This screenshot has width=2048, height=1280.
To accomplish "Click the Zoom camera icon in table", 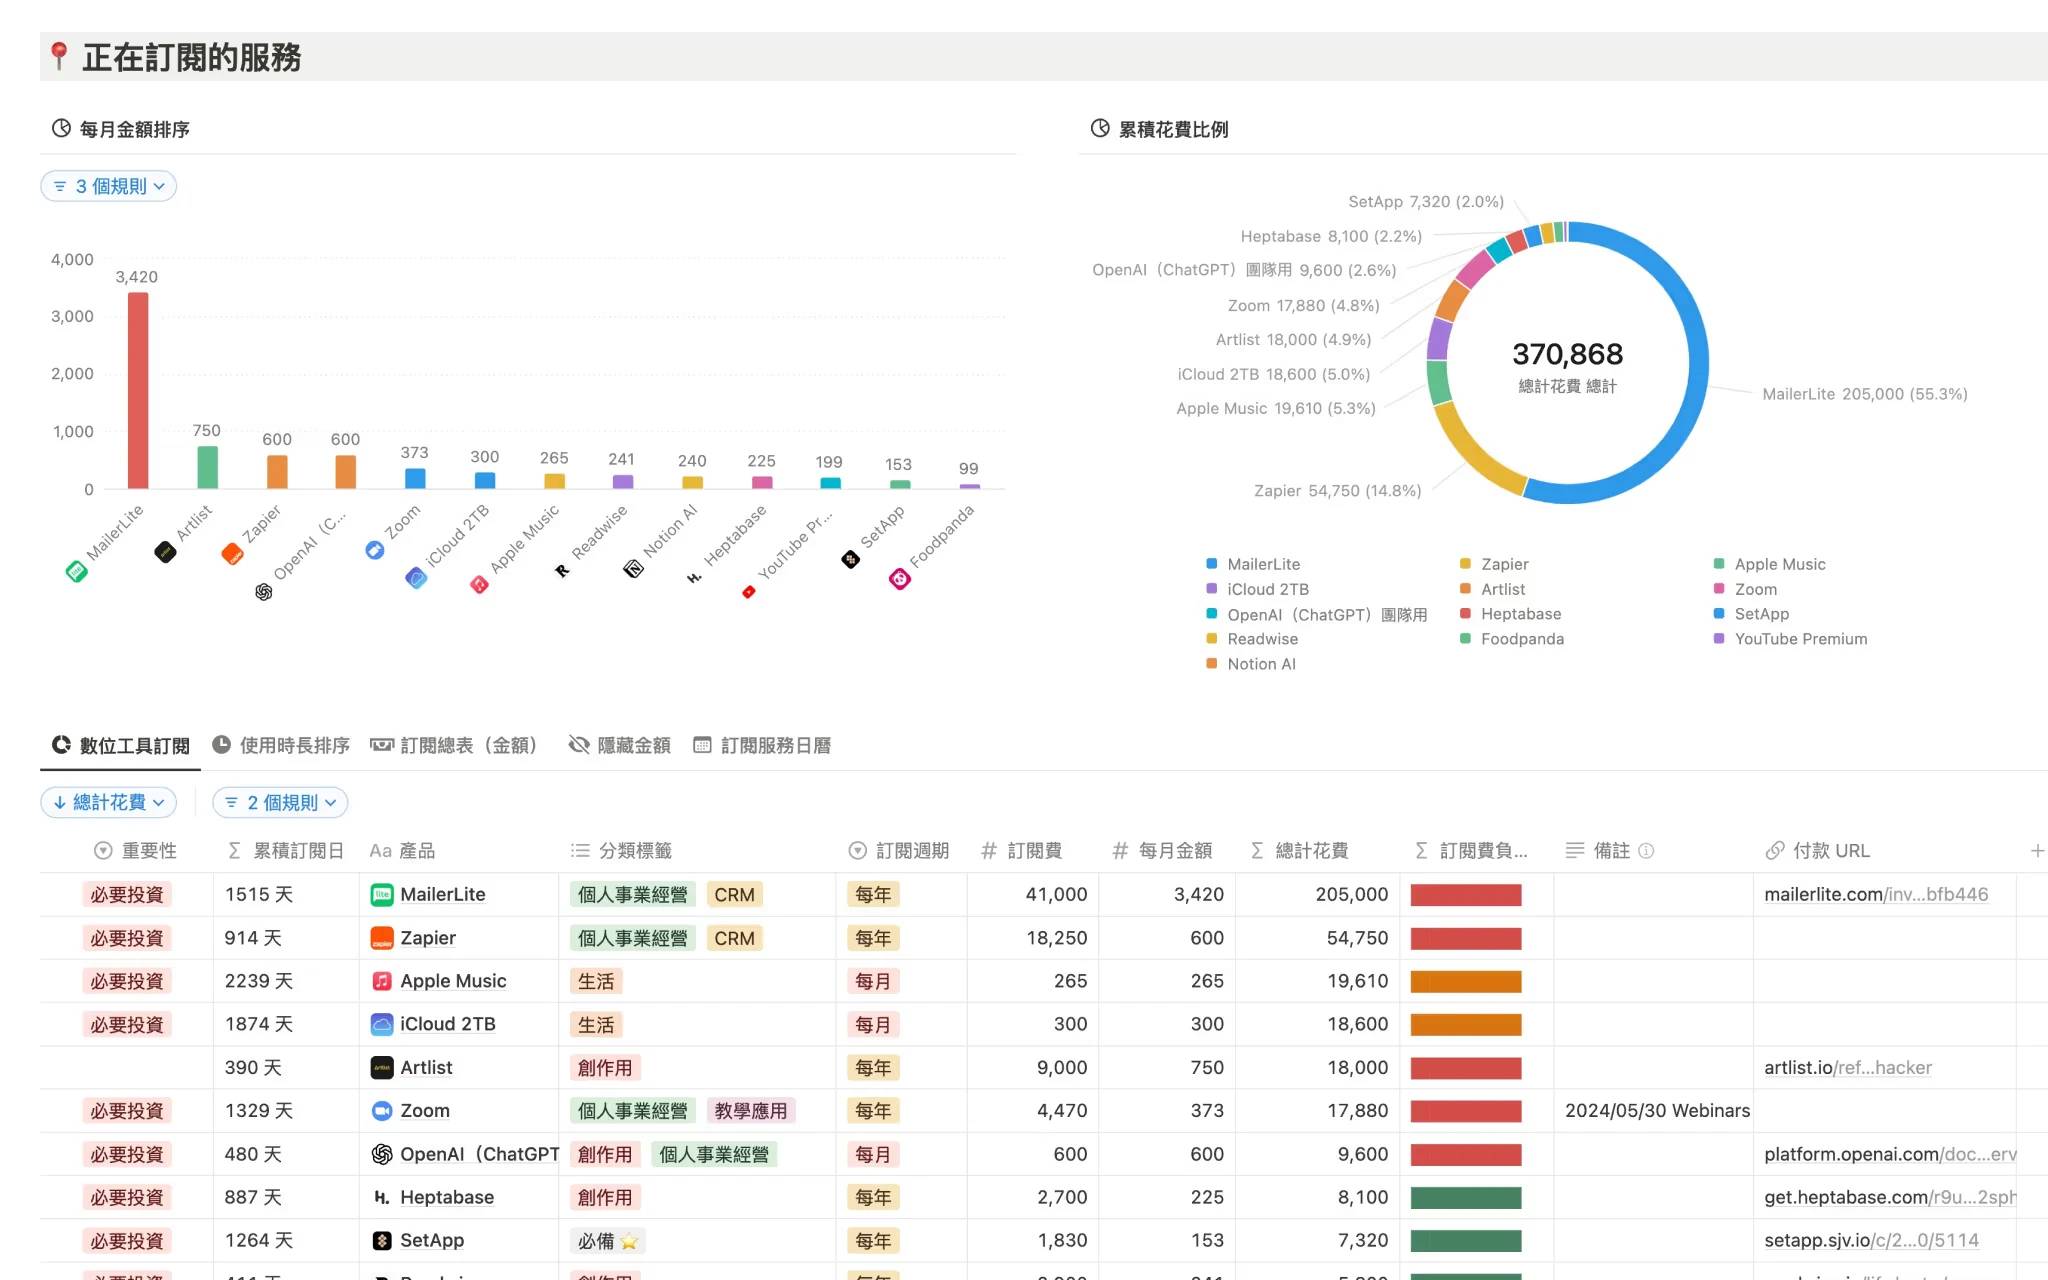I will [381, 1111].
